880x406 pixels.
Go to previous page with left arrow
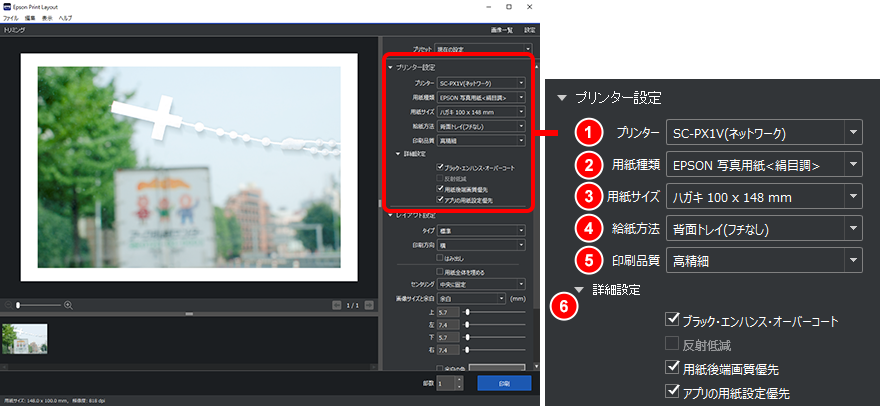coord(338,304)
